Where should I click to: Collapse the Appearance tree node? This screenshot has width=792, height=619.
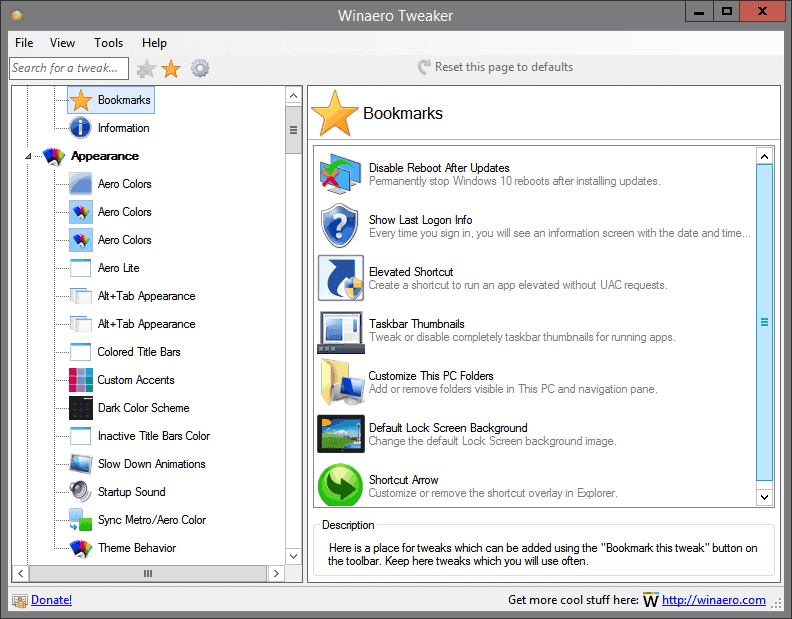[28, 157]
